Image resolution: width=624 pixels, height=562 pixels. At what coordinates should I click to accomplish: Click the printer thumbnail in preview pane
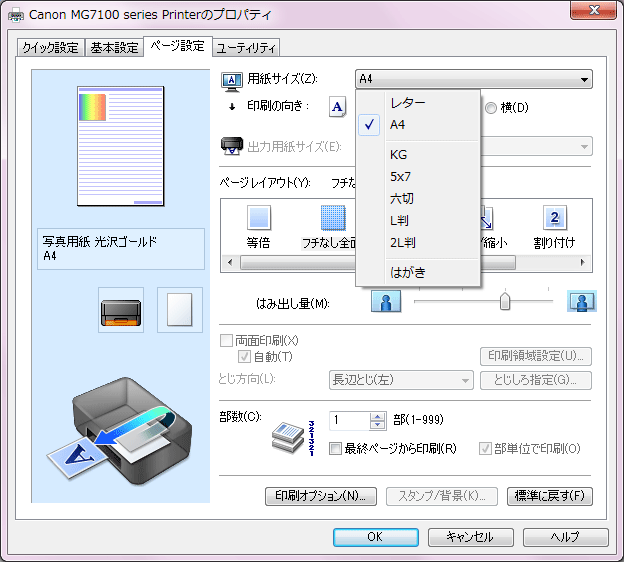pyautogui.click(x=121, y=310)
